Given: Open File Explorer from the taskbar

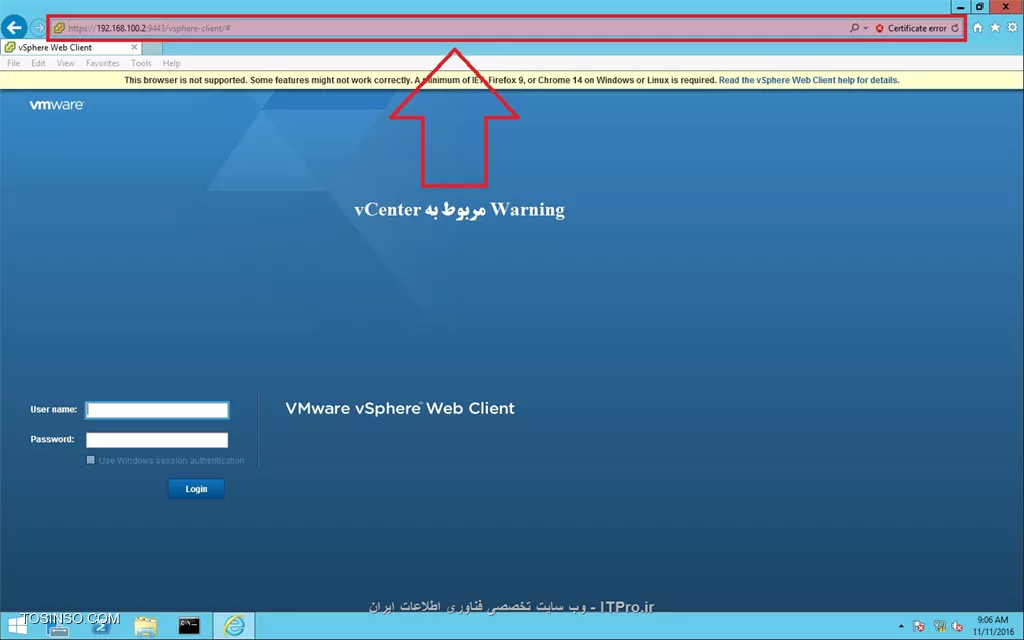Looking at the screenshot, I should point(145,626).
